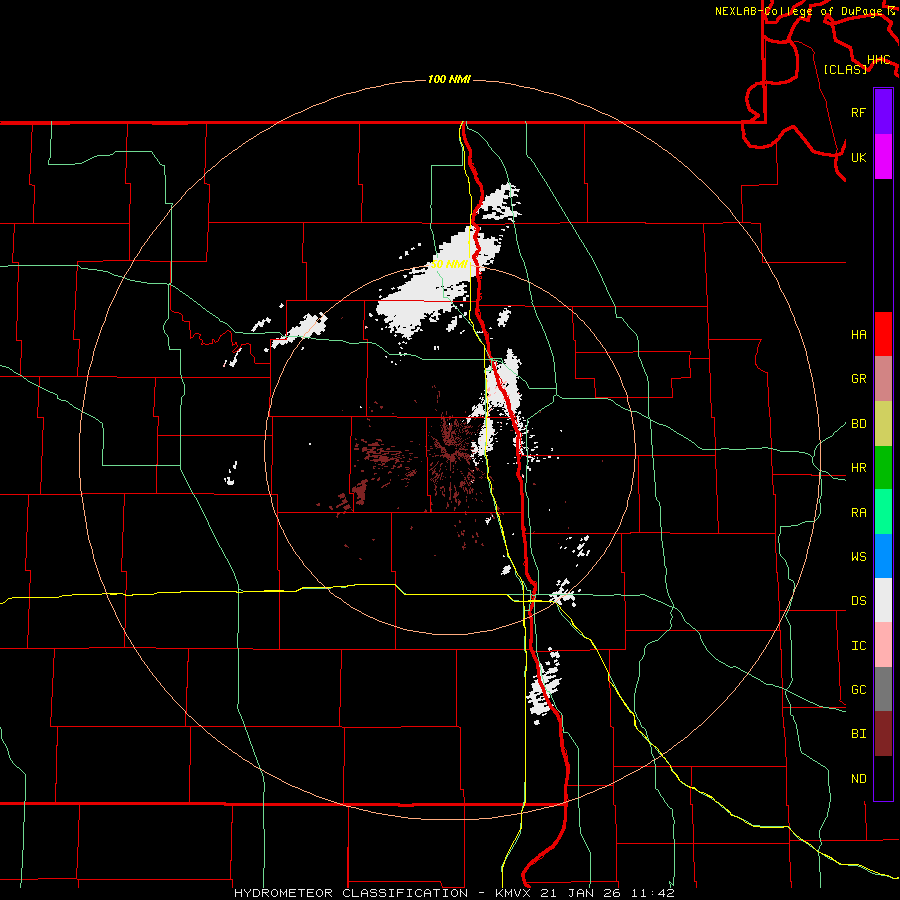Click the HYDROMETEOR CLASSIFICATION title text
This screenshot has height=900, width=900.
coord(351,893)
